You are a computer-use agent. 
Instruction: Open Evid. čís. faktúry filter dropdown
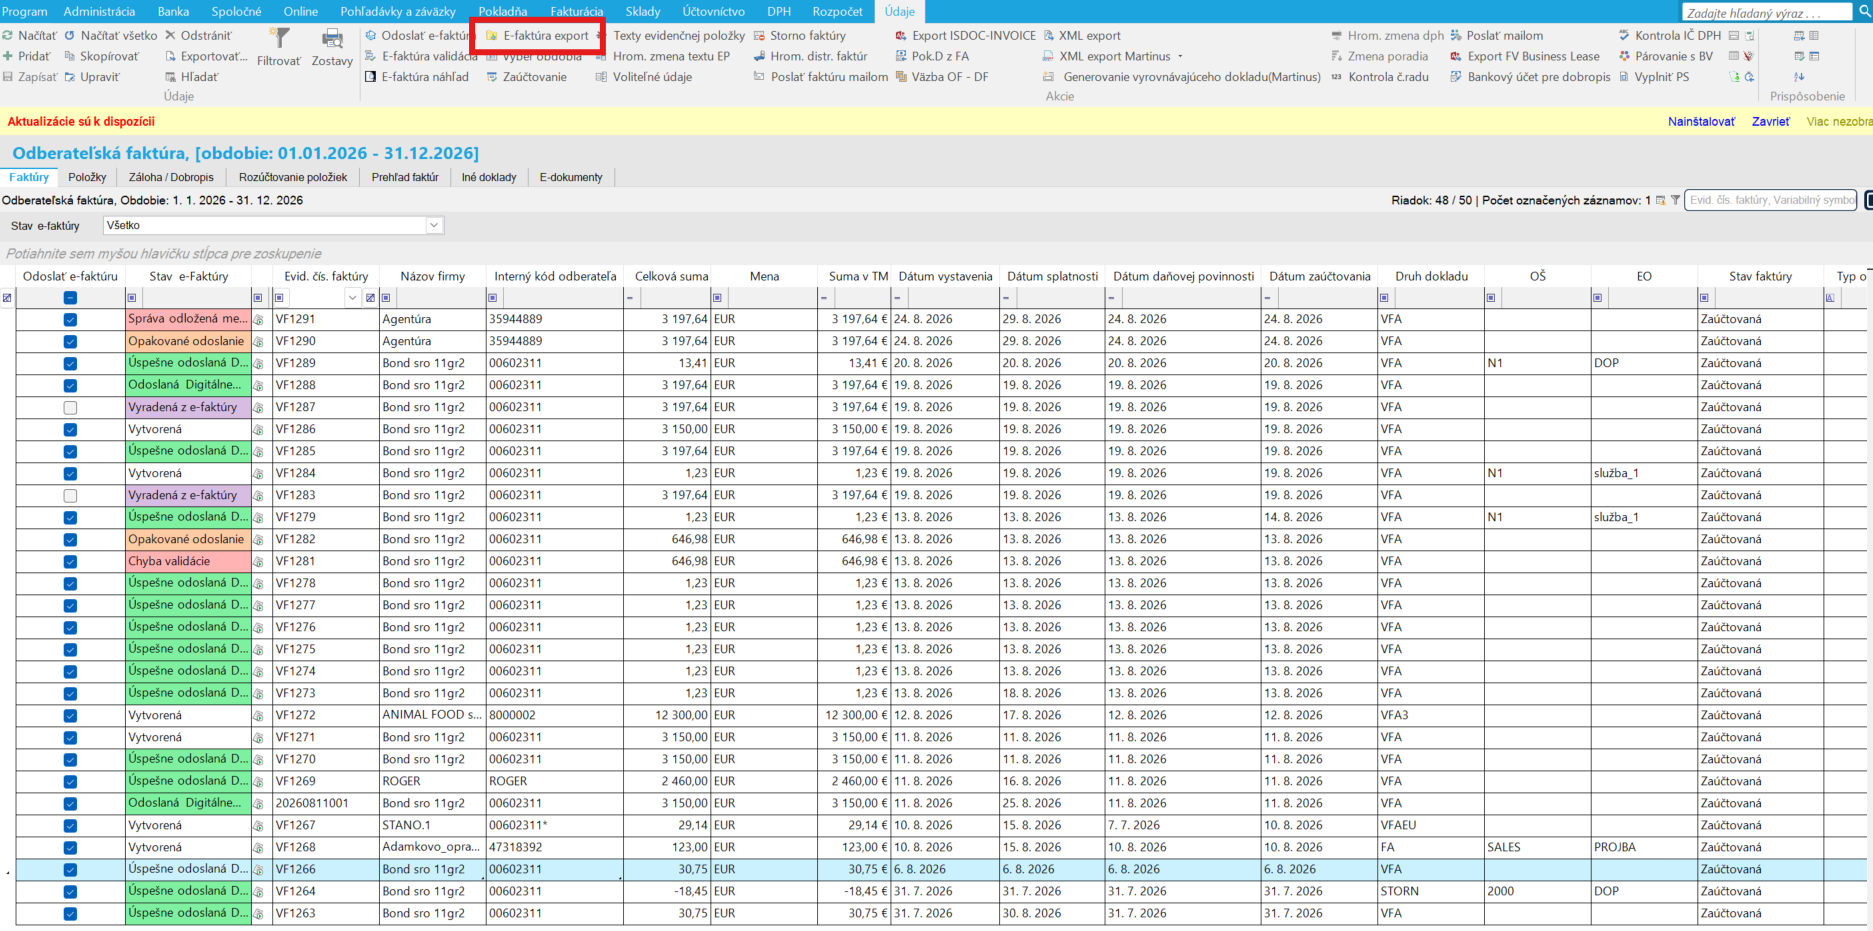tap(352, 298)
